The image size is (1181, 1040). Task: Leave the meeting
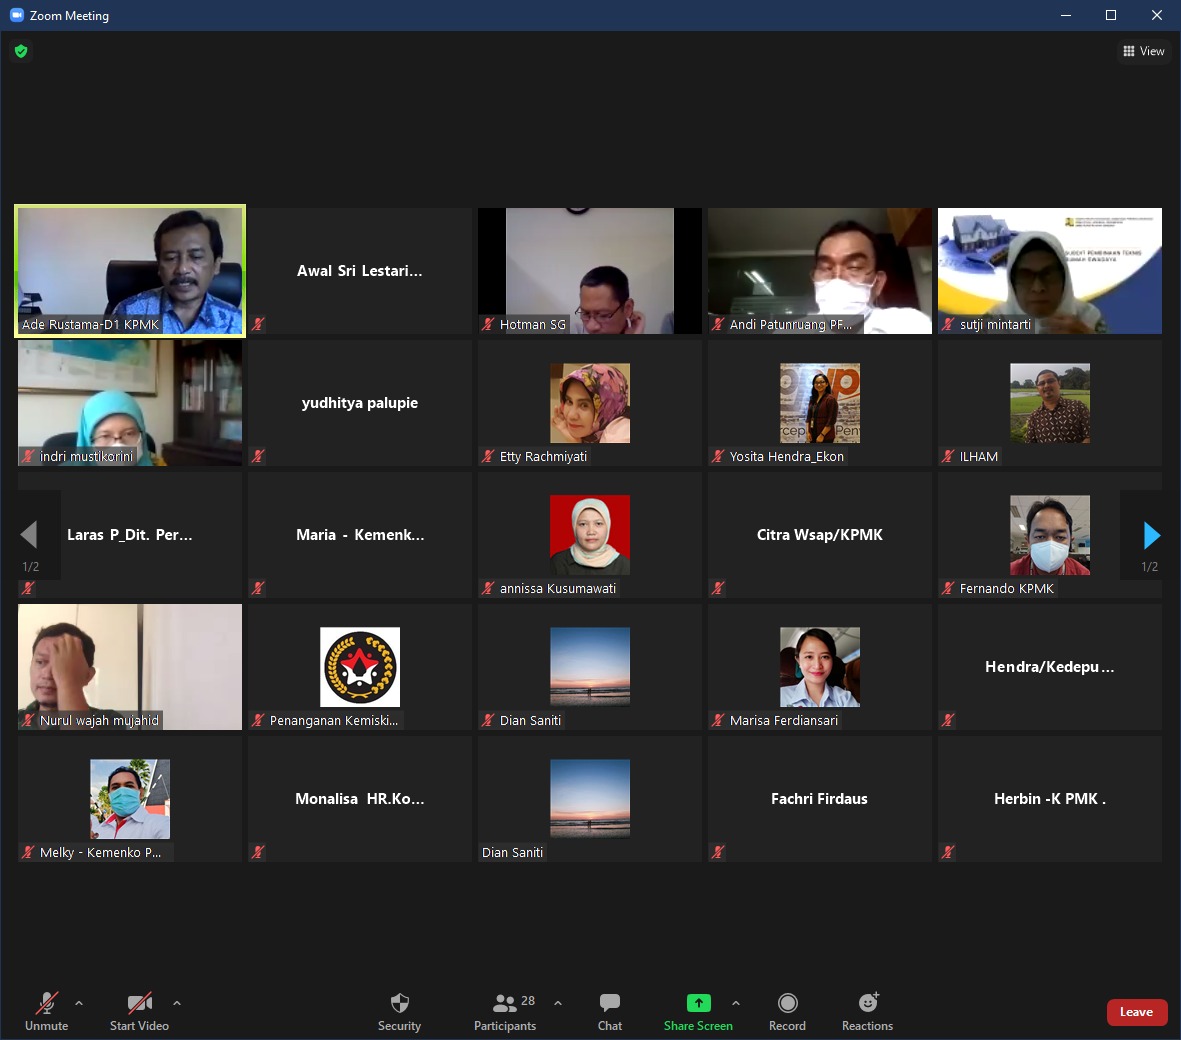tap(1136, 1012)
